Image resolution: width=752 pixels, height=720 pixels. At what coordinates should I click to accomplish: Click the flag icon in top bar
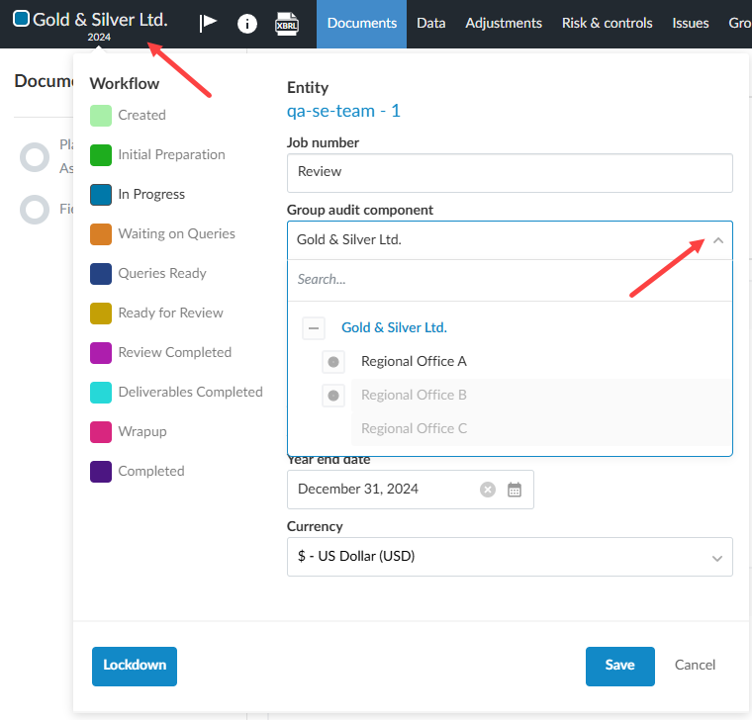(x=208, y=23)
